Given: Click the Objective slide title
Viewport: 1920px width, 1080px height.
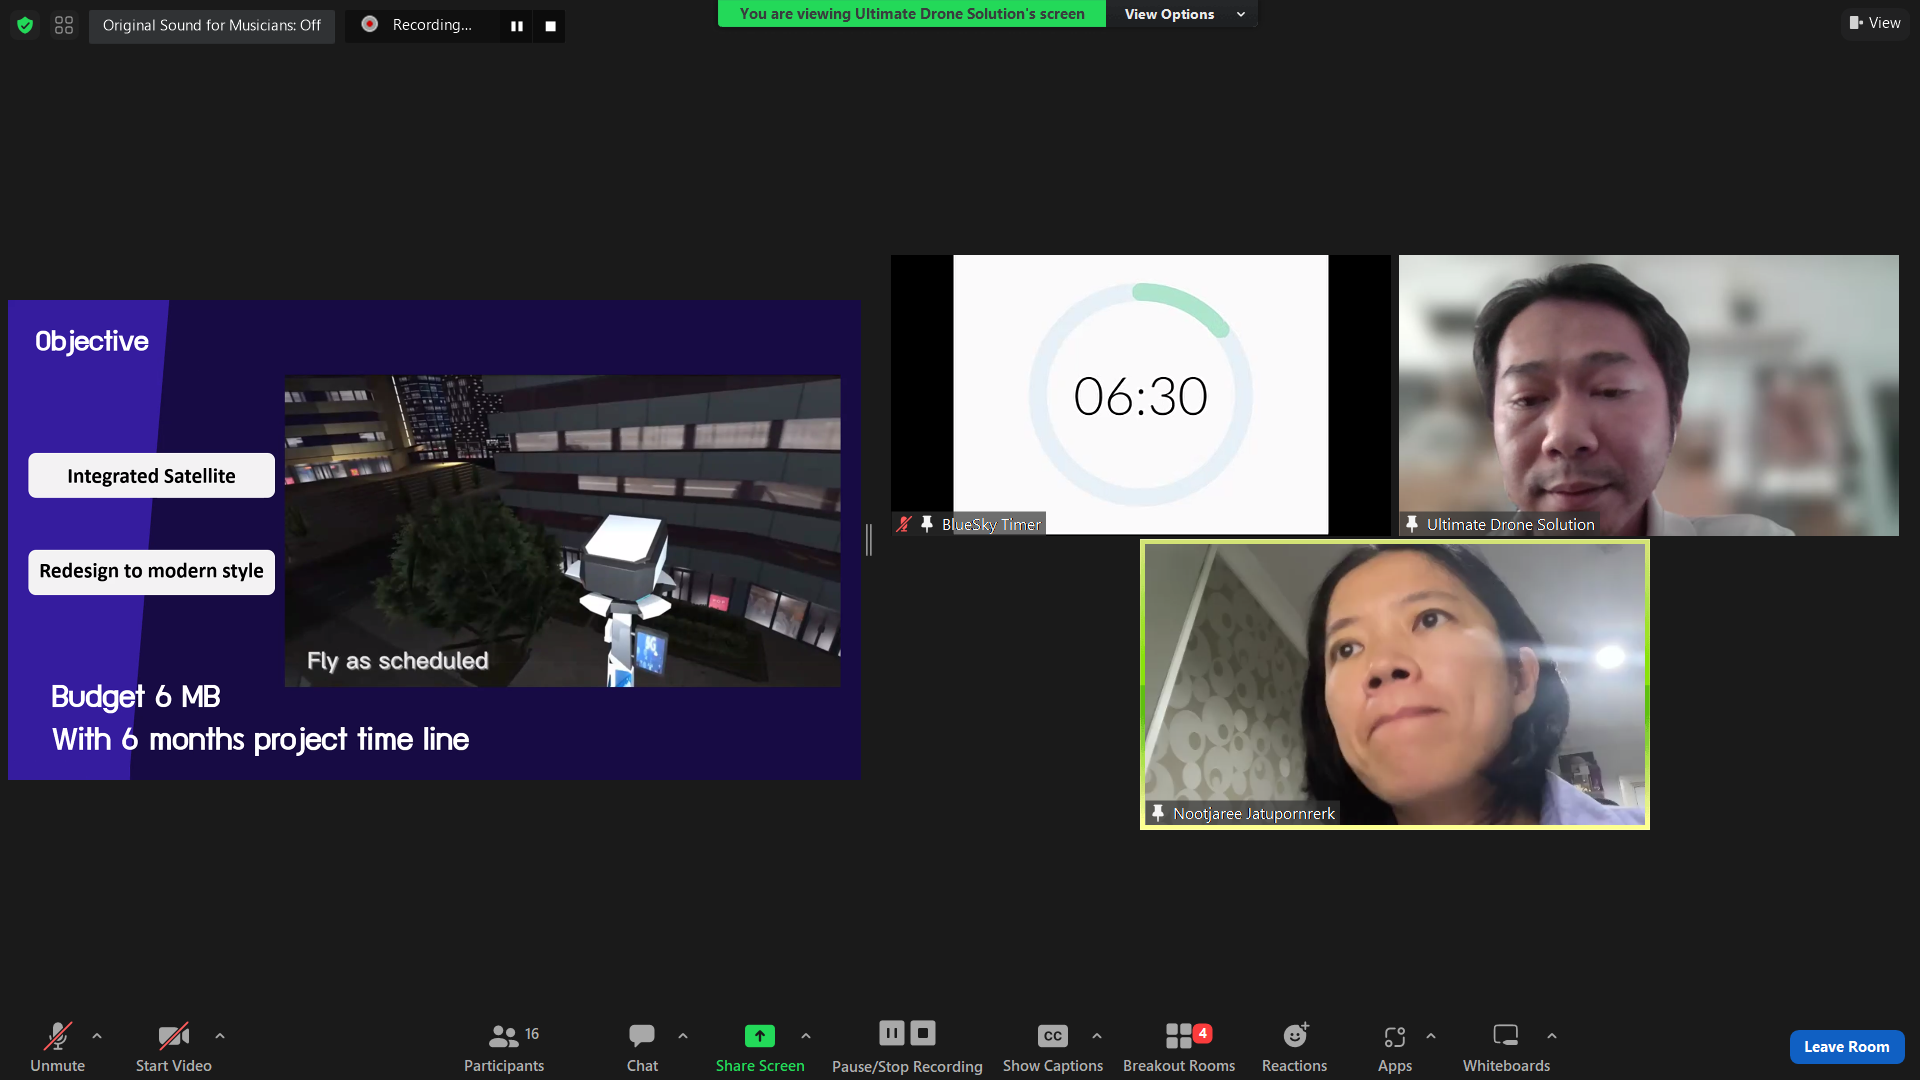Looking at the screenshot, I should (92, 341).
